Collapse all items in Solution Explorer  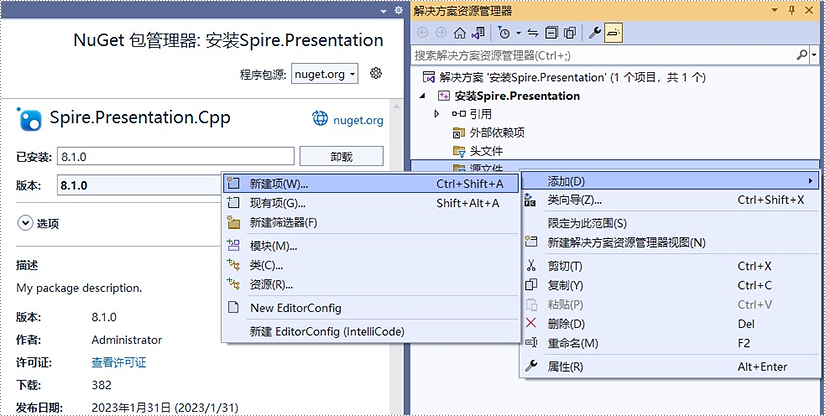click(551, 33)
